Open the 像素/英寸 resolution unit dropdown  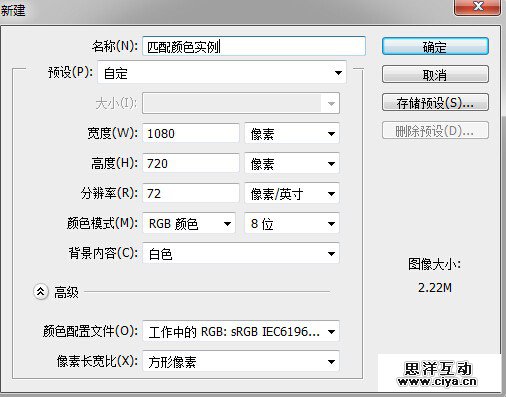[x=292, y=193]
